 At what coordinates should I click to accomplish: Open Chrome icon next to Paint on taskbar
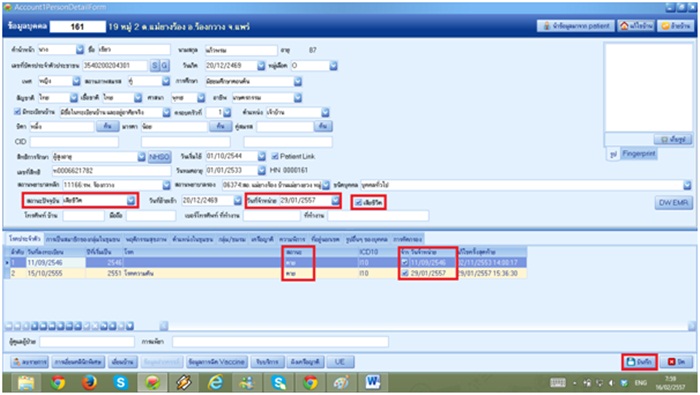[310, 383]
